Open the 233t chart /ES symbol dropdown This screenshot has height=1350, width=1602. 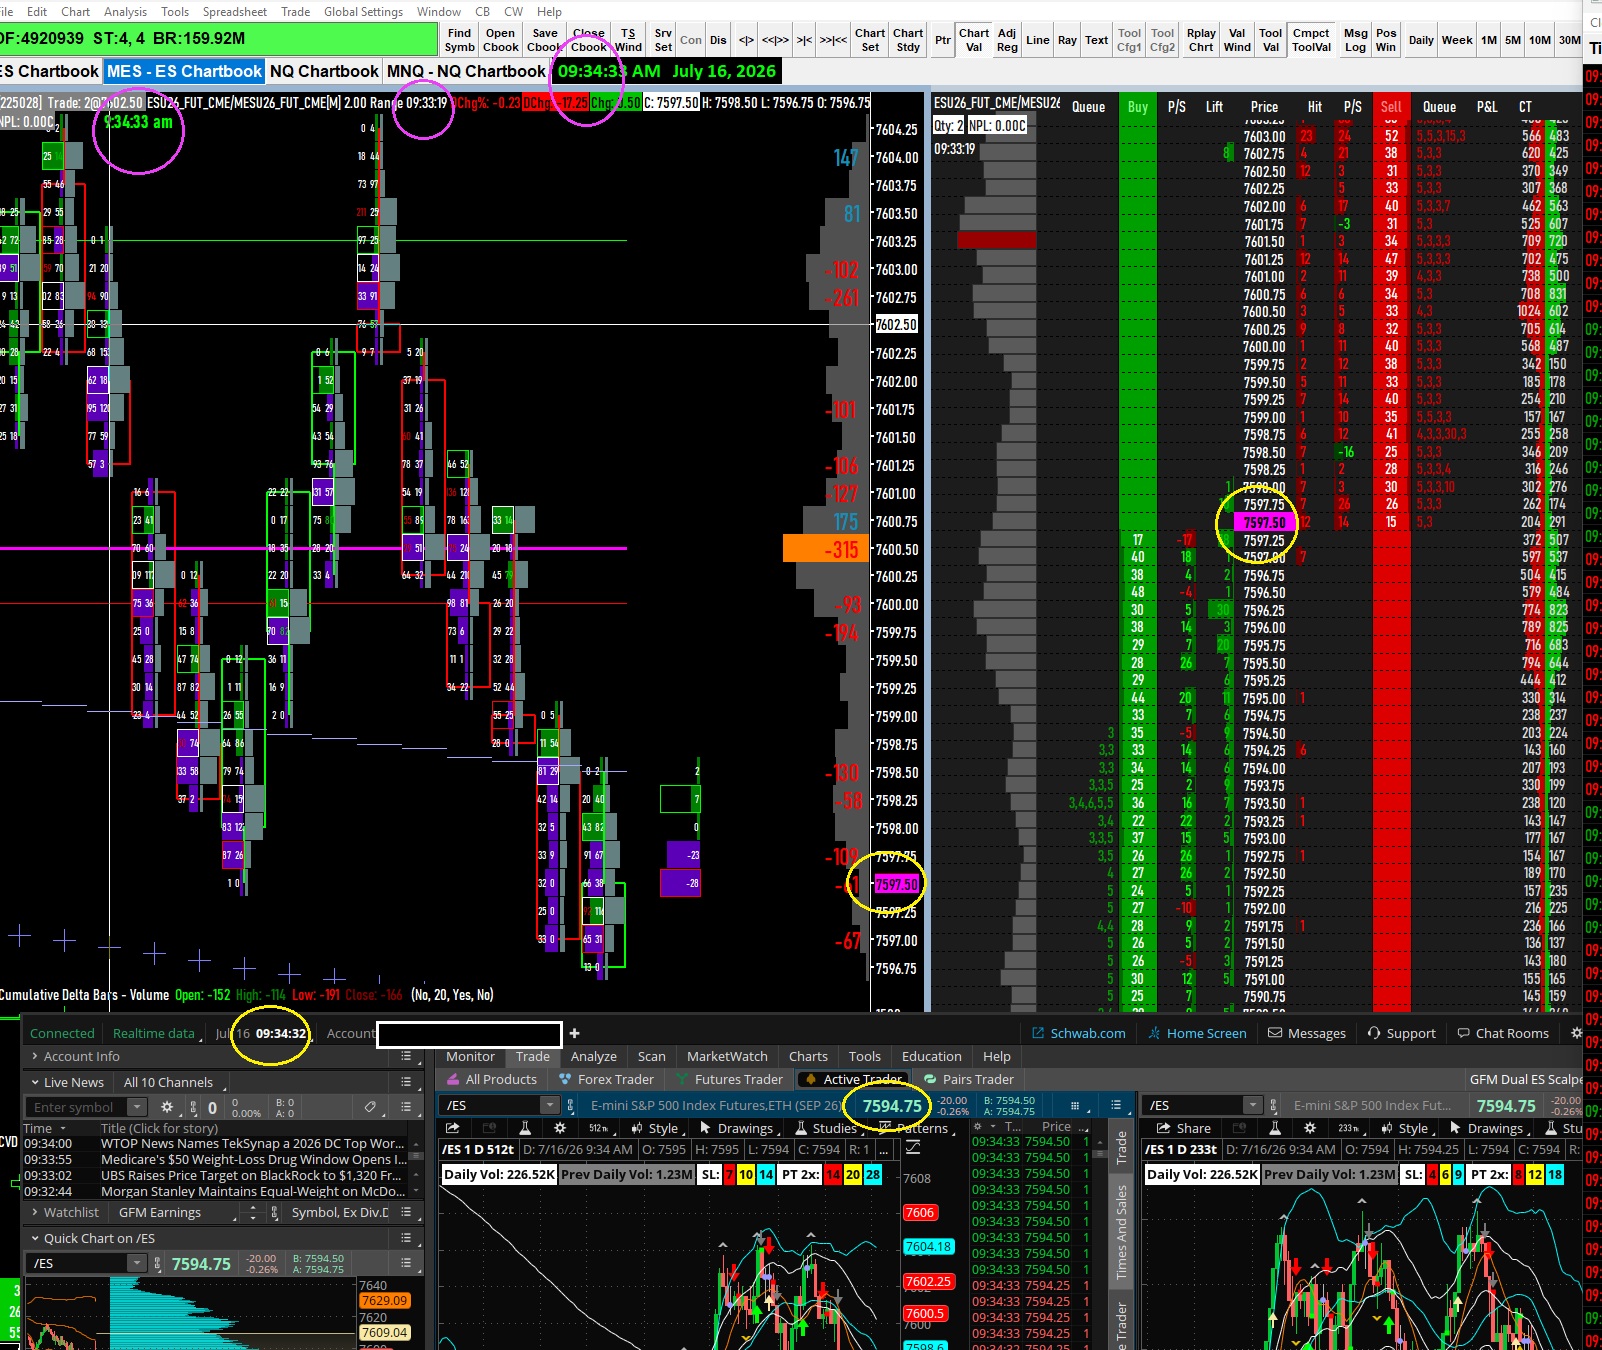point(1252,1105)
